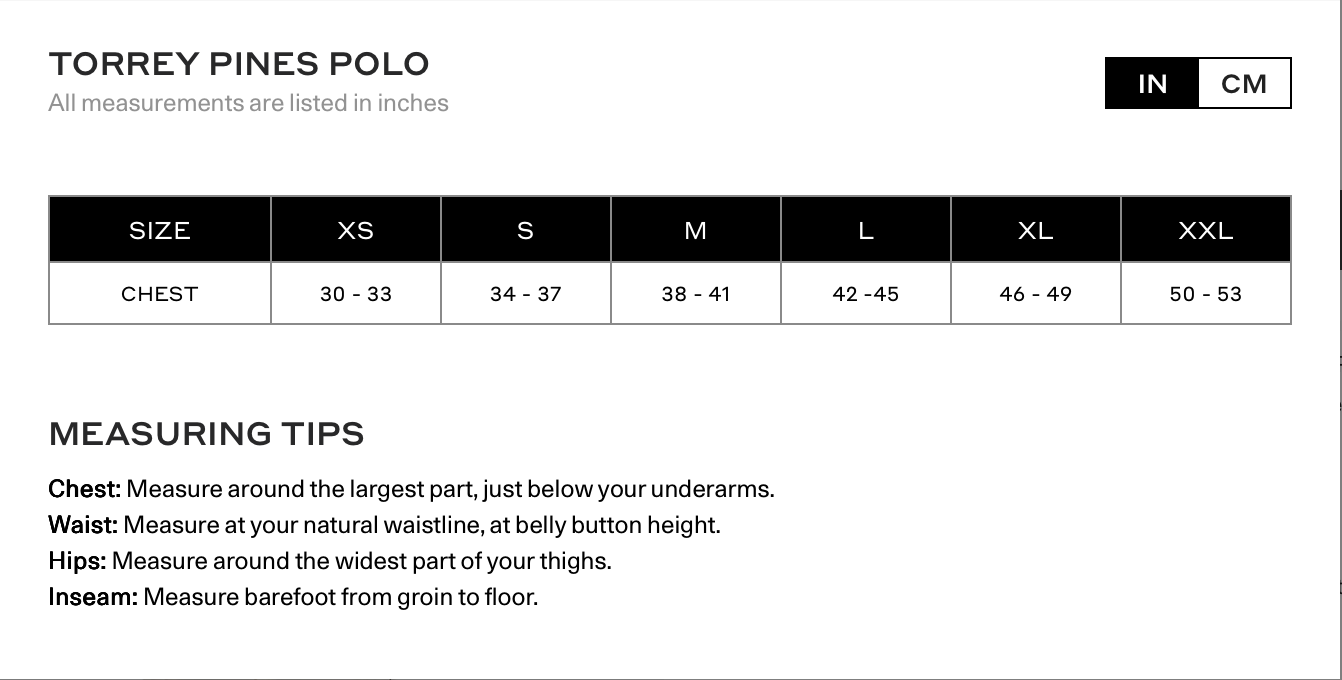Click the Waist measuring tip text
Screen dimensions: 1342x680
tap(384, 525)
